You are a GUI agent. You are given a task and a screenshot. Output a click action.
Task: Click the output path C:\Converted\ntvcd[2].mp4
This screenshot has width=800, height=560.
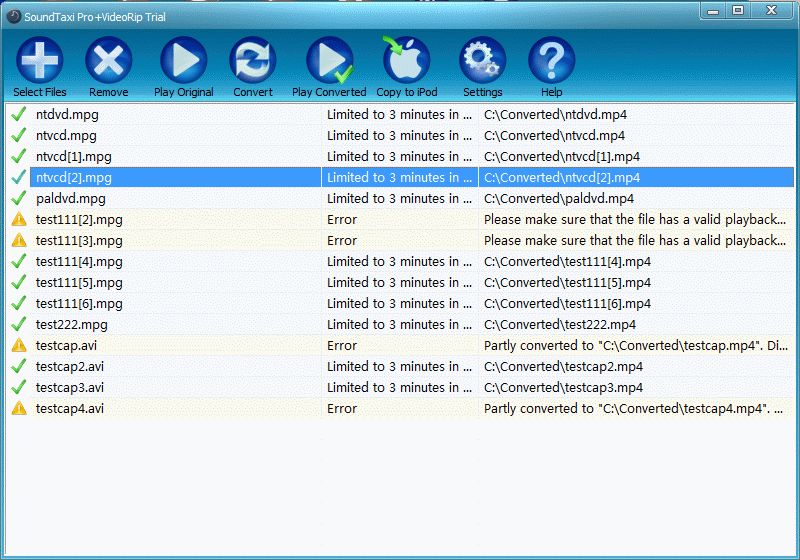[562, 177]
